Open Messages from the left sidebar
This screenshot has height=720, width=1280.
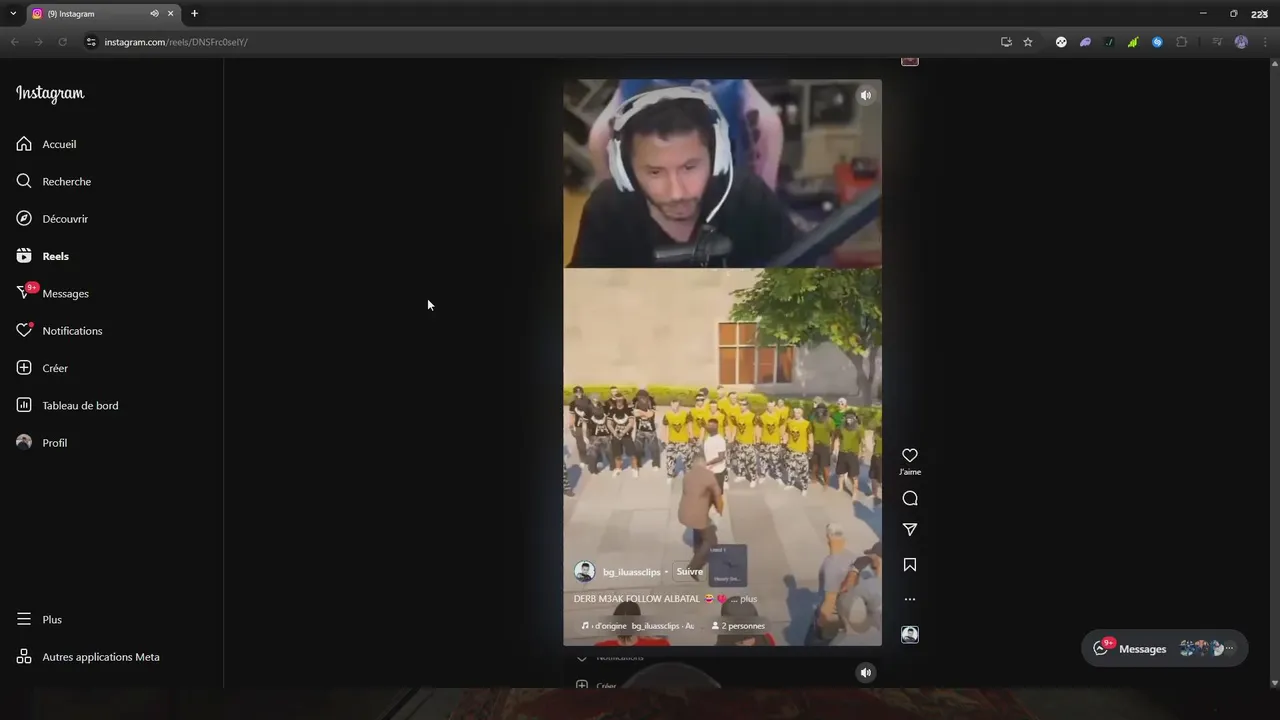(52, 293)
